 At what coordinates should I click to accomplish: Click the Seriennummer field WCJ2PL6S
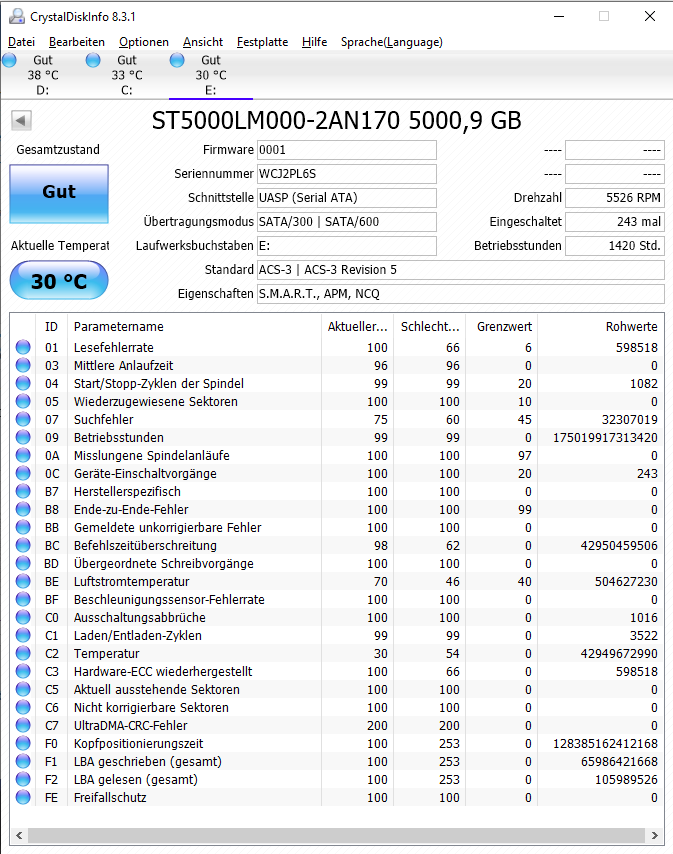(346, 174)
